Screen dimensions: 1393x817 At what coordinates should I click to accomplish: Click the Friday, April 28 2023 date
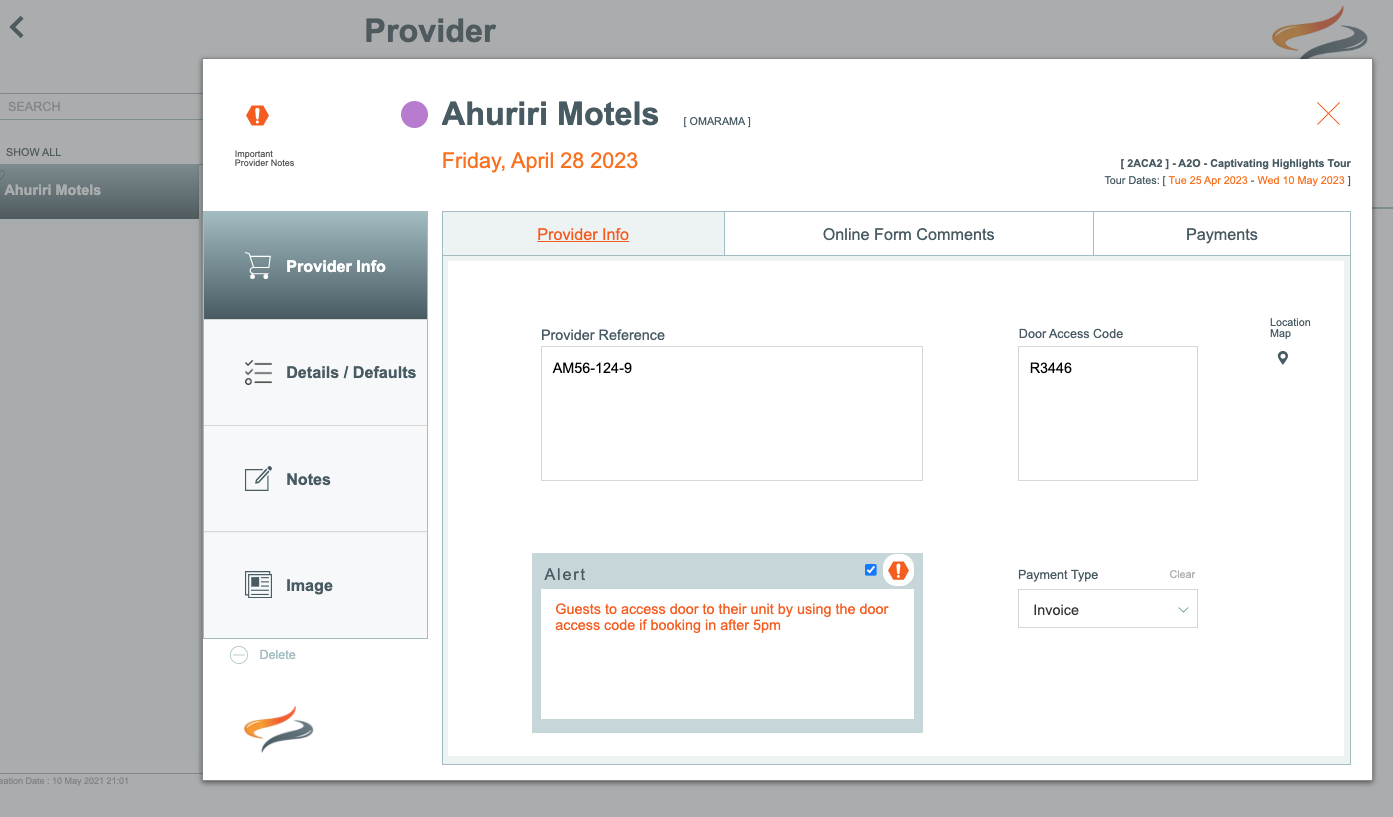[540, 161]
